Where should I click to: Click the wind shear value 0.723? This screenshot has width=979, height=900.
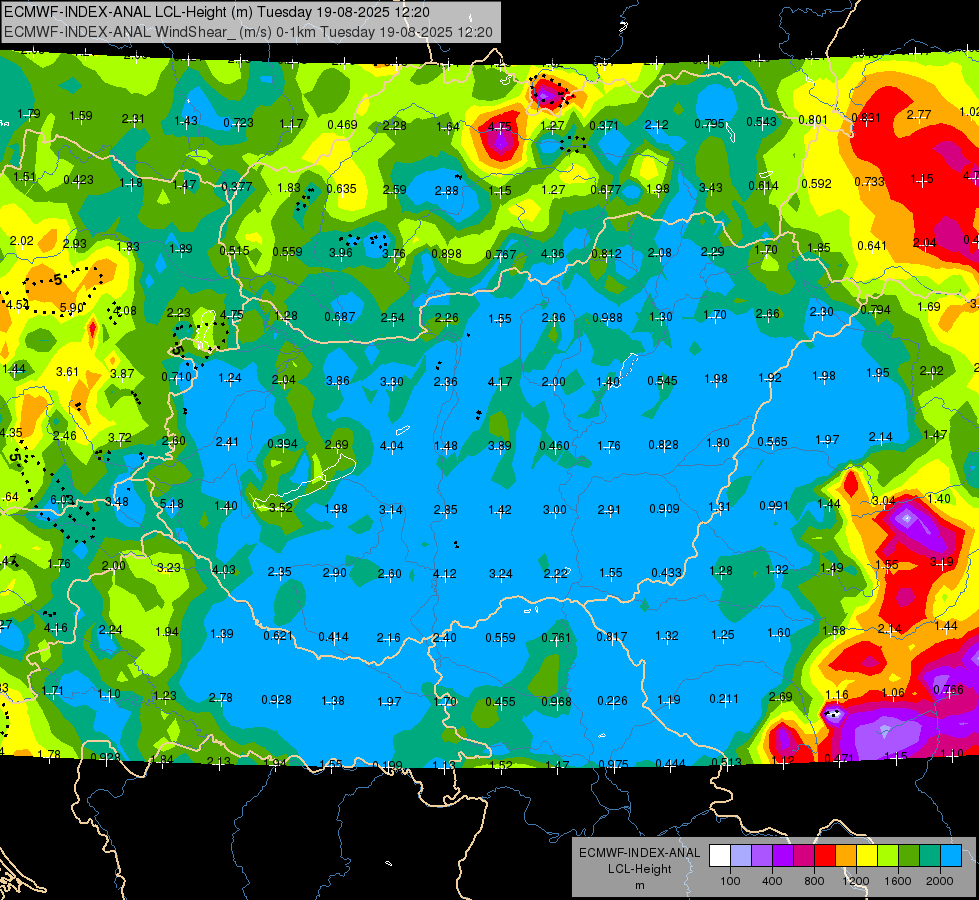point(239,122)
